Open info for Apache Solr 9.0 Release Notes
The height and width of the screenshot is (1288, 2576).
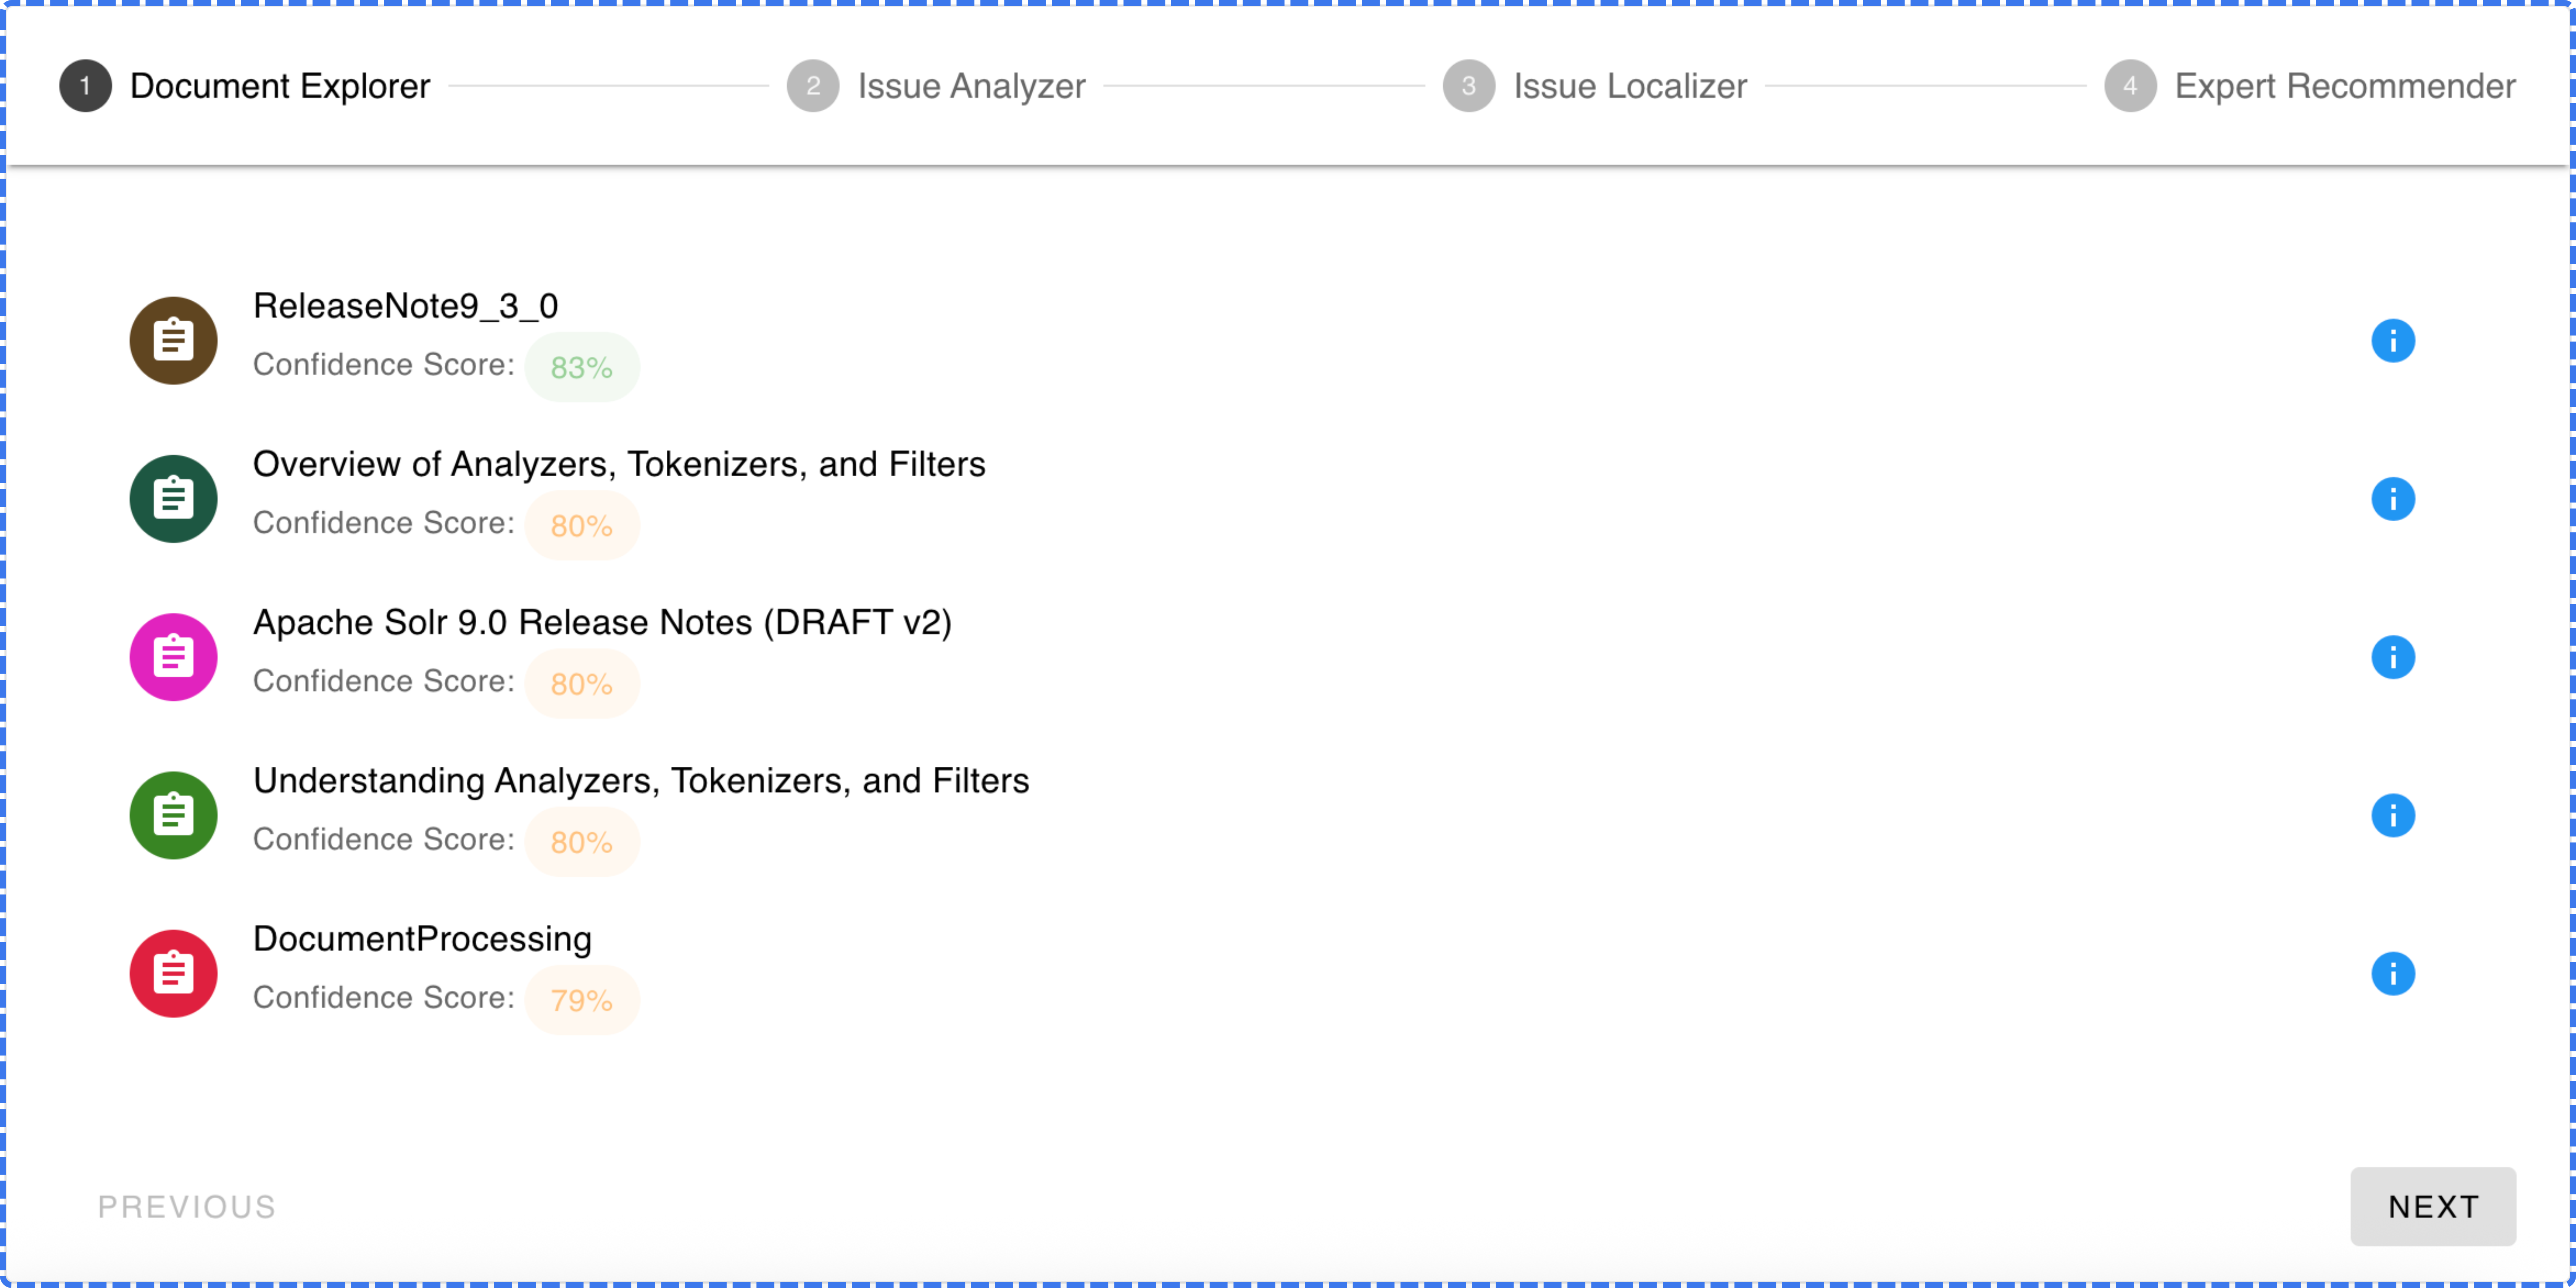click(2392, 657)
